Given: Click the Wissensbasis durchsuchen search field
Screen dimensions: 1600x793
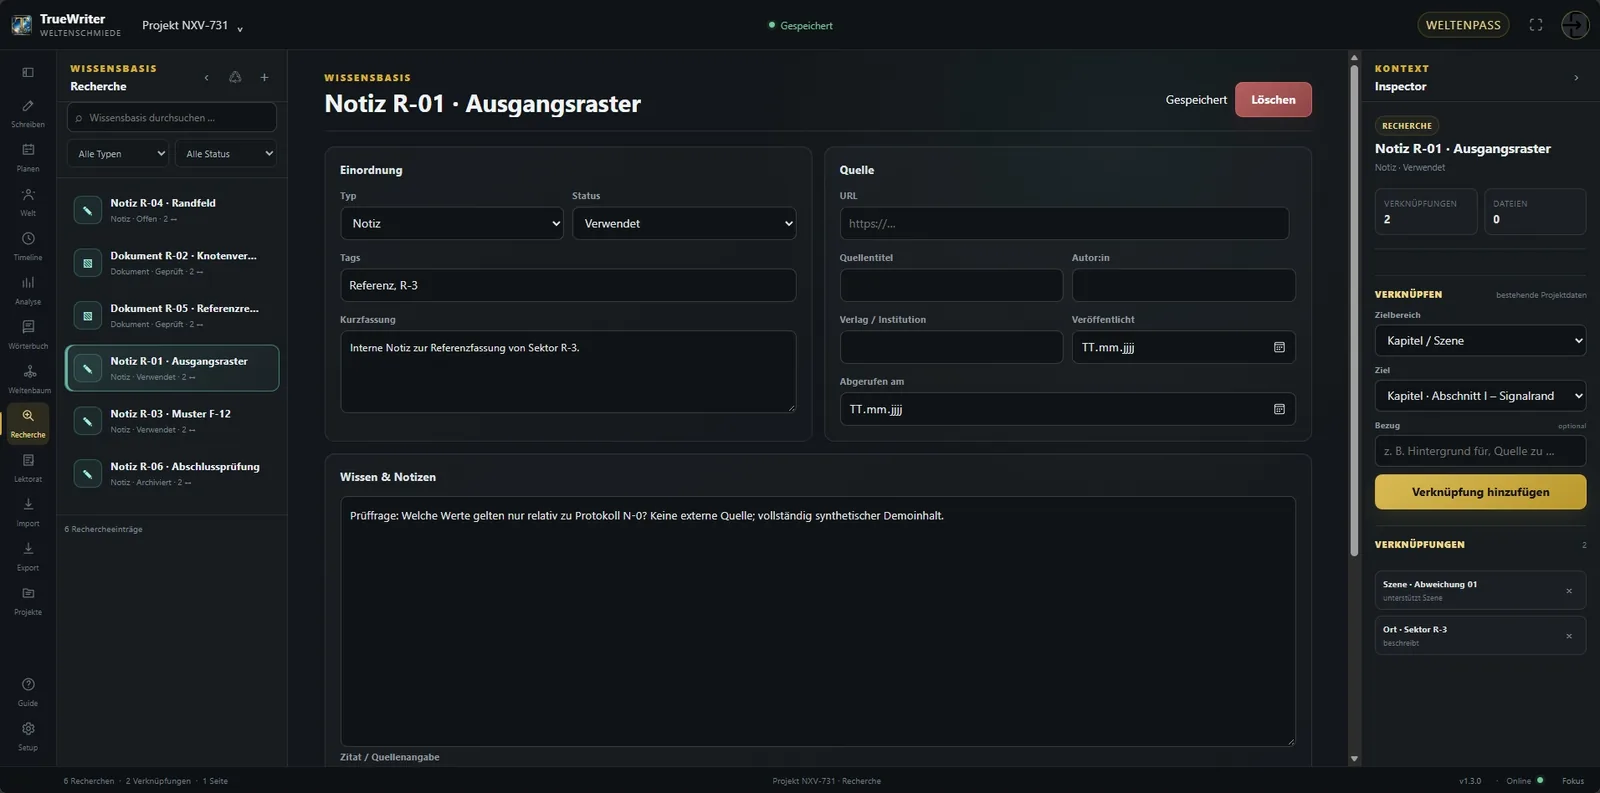Looking at the screenshot, I should (x=172, y=117).
